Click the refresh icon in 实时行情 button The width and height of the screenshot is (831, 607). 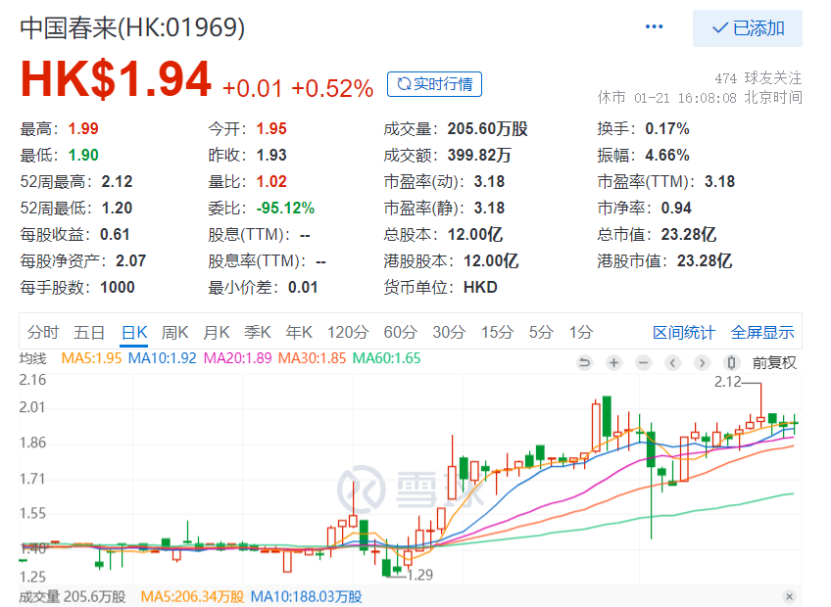pos(403,84)
